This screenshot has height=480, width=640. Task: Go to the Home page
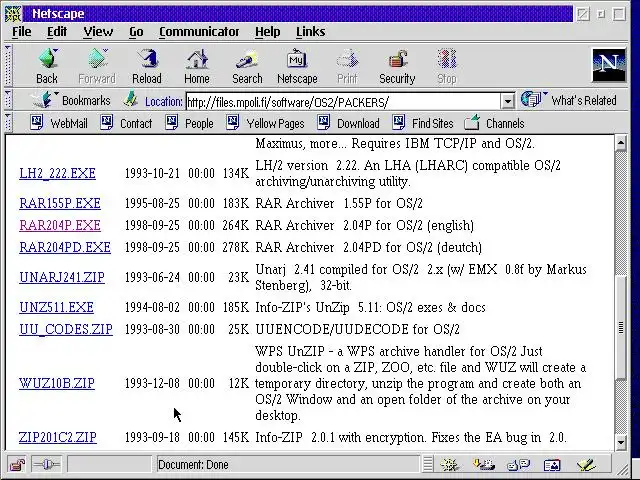197,66
